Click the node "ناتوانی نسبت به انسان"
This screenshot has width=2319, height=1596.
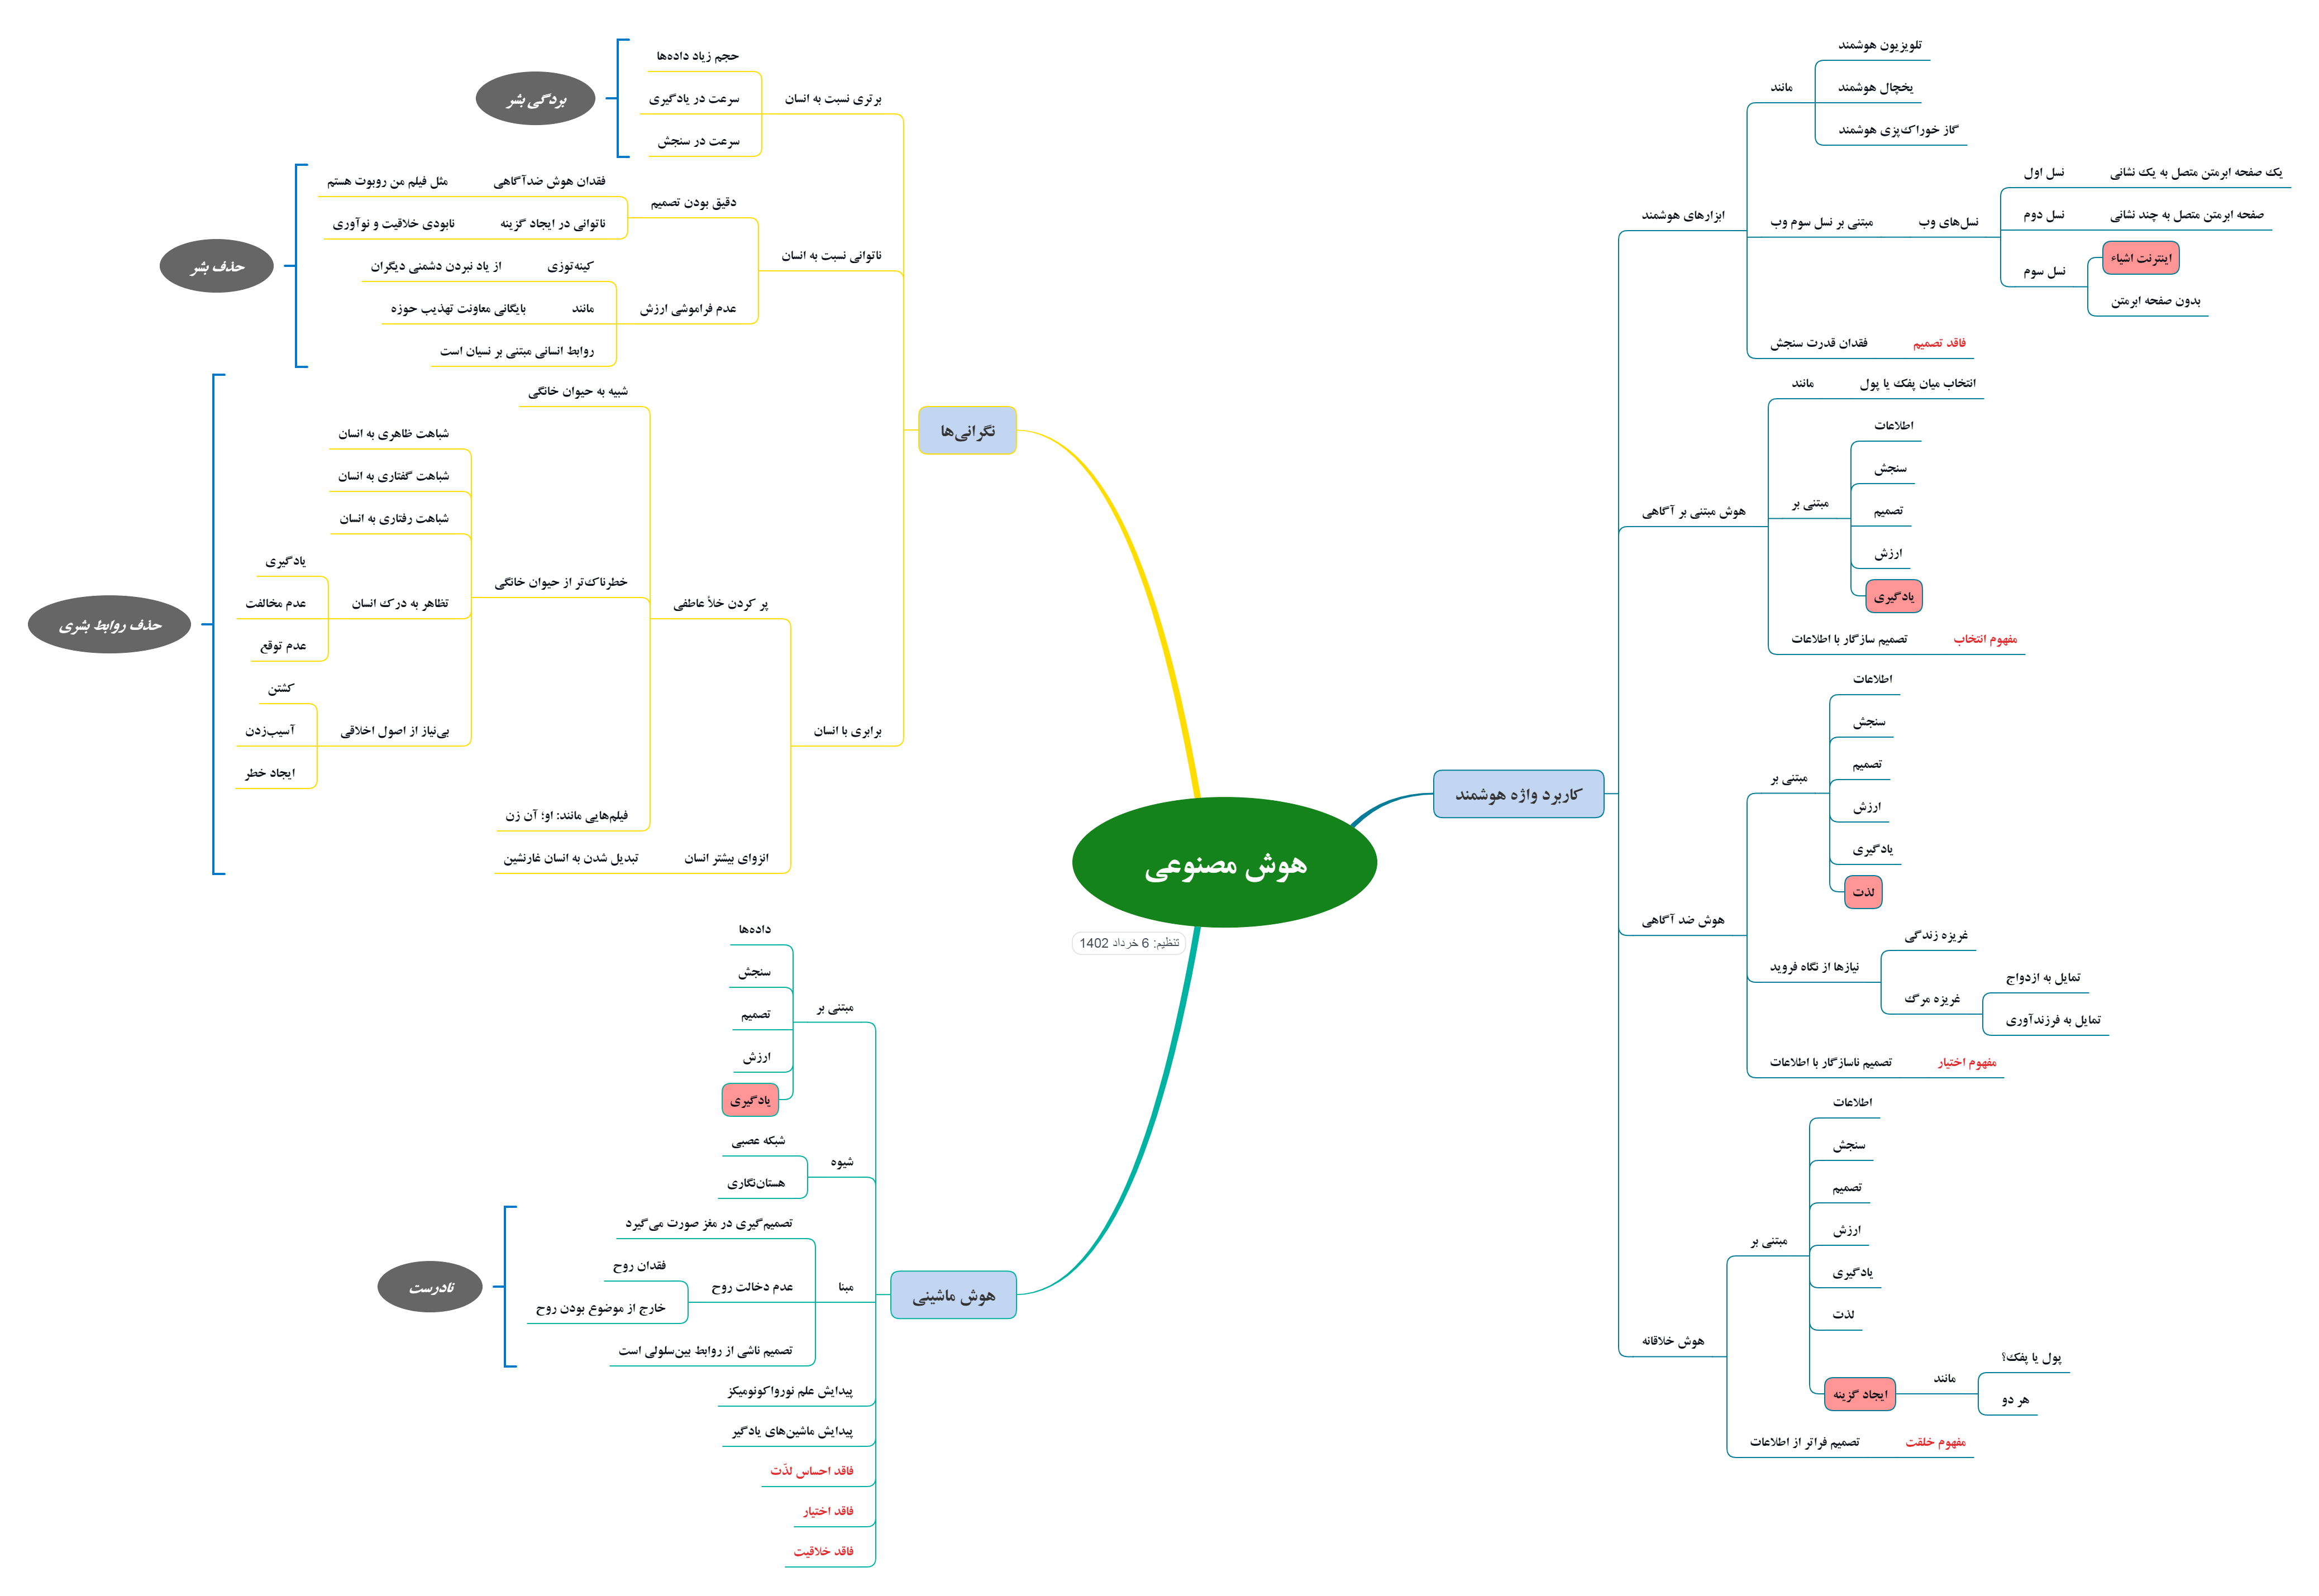click(x=831, y=256)
